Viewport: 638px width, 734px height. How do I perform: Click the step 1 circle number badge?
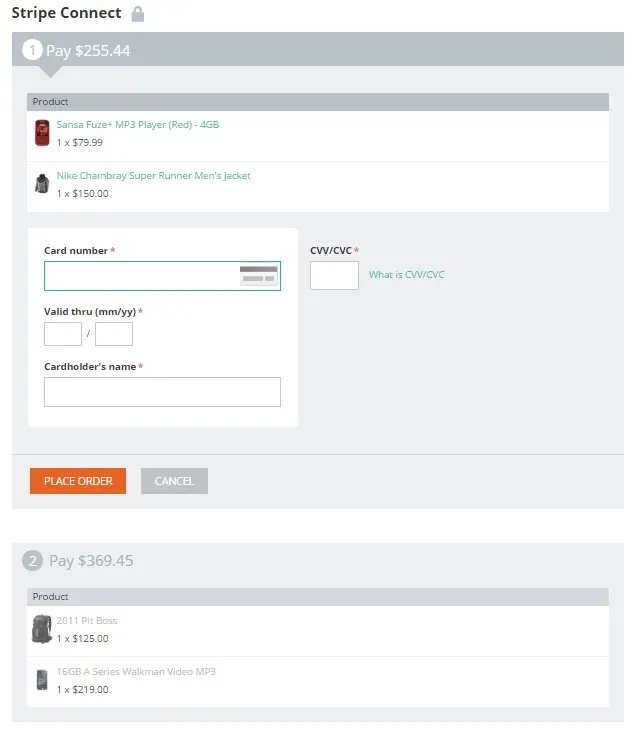coord(33,50)
